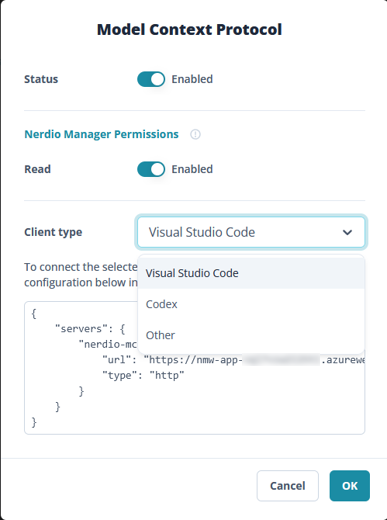Click the info icon beside Nerdio Manager Permissions

click(x=195, y=134)
